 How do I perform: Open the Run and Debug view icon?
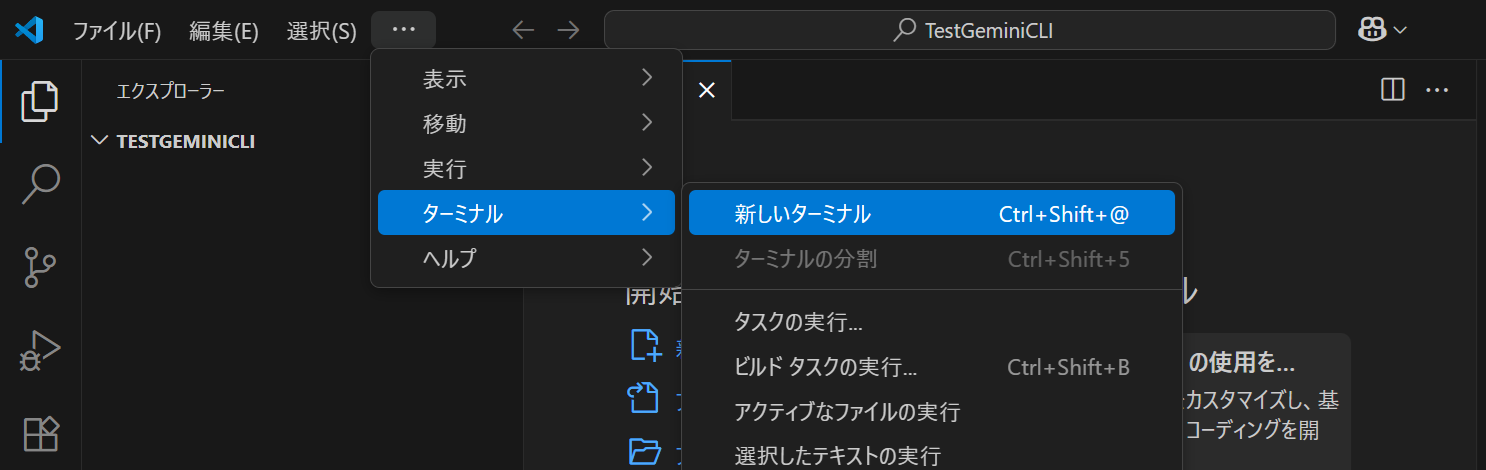[x=40, y=351]
